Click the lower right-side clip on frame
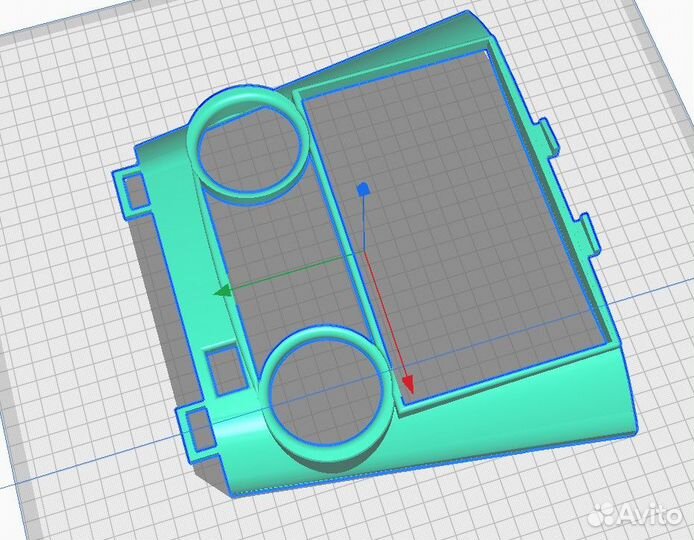 [587, 236]
